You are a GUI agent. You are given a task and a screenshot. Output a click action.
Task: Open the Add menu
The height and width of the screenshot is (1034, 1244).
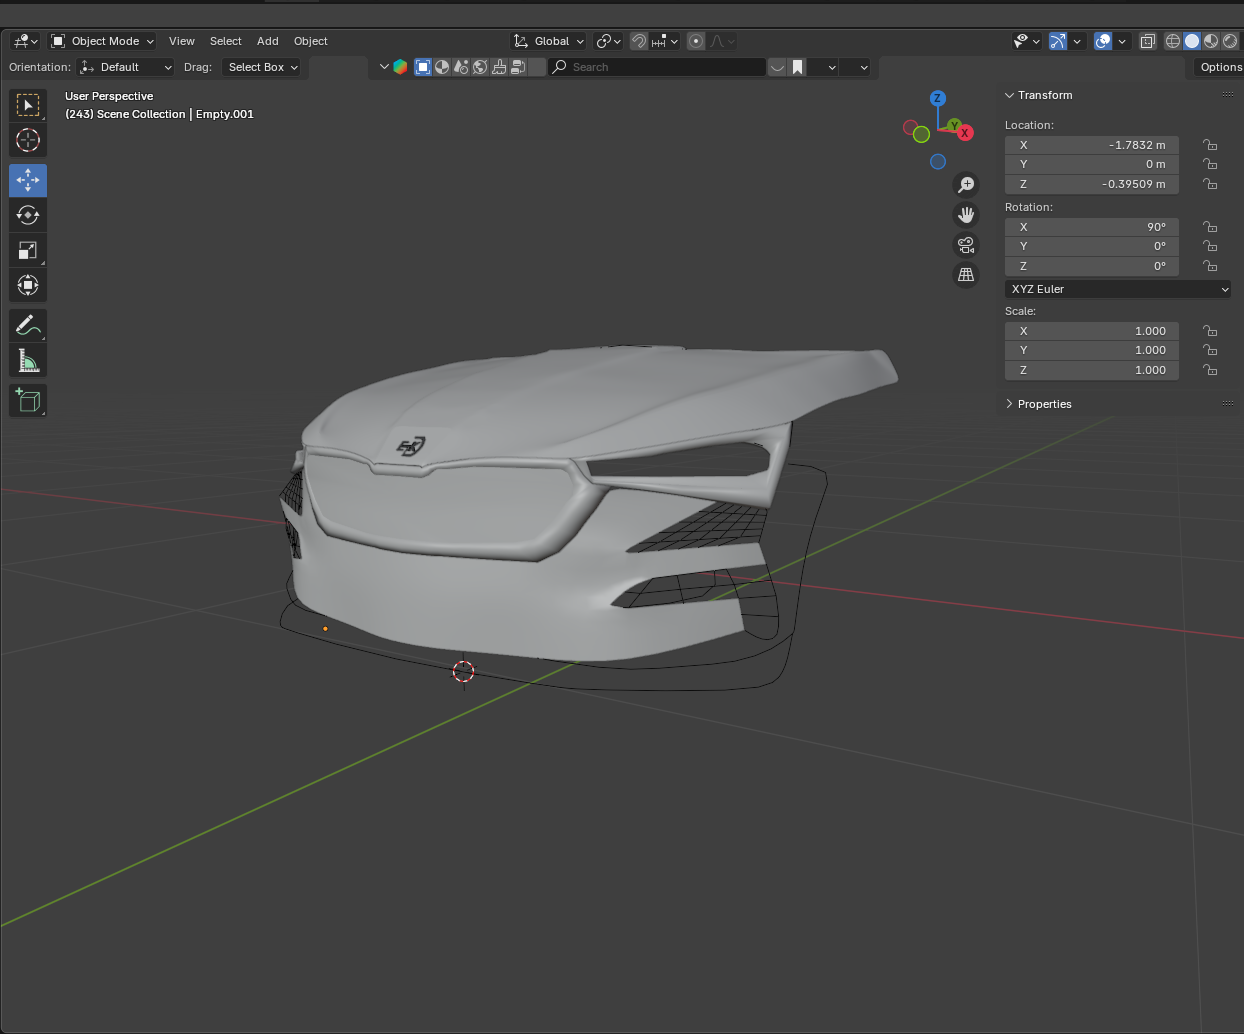point(267,41)
